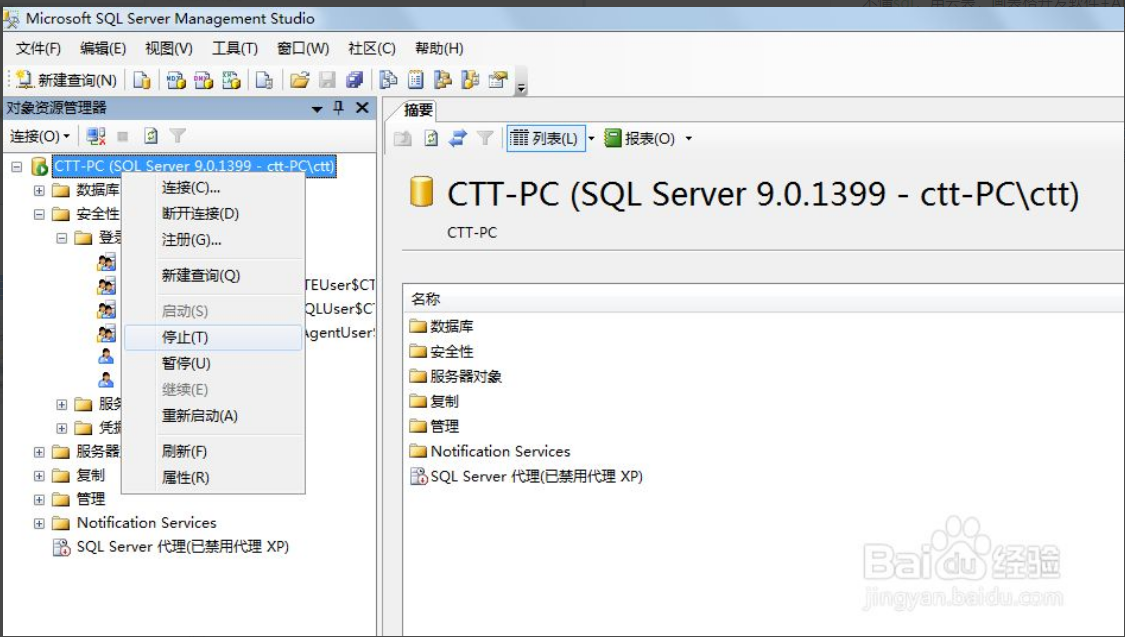Start an Analysis Services DMX query
This screenshot has width=1125, height=637.
tap(203, 80)
